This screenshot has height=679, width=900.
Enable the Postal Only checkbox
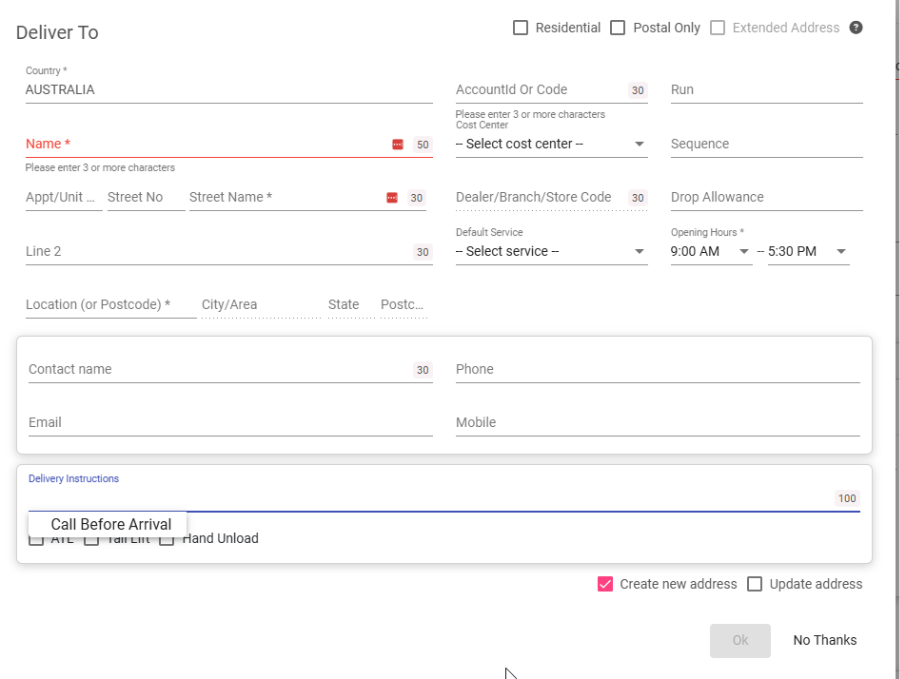pyautogui.click(x=618, y=28)
